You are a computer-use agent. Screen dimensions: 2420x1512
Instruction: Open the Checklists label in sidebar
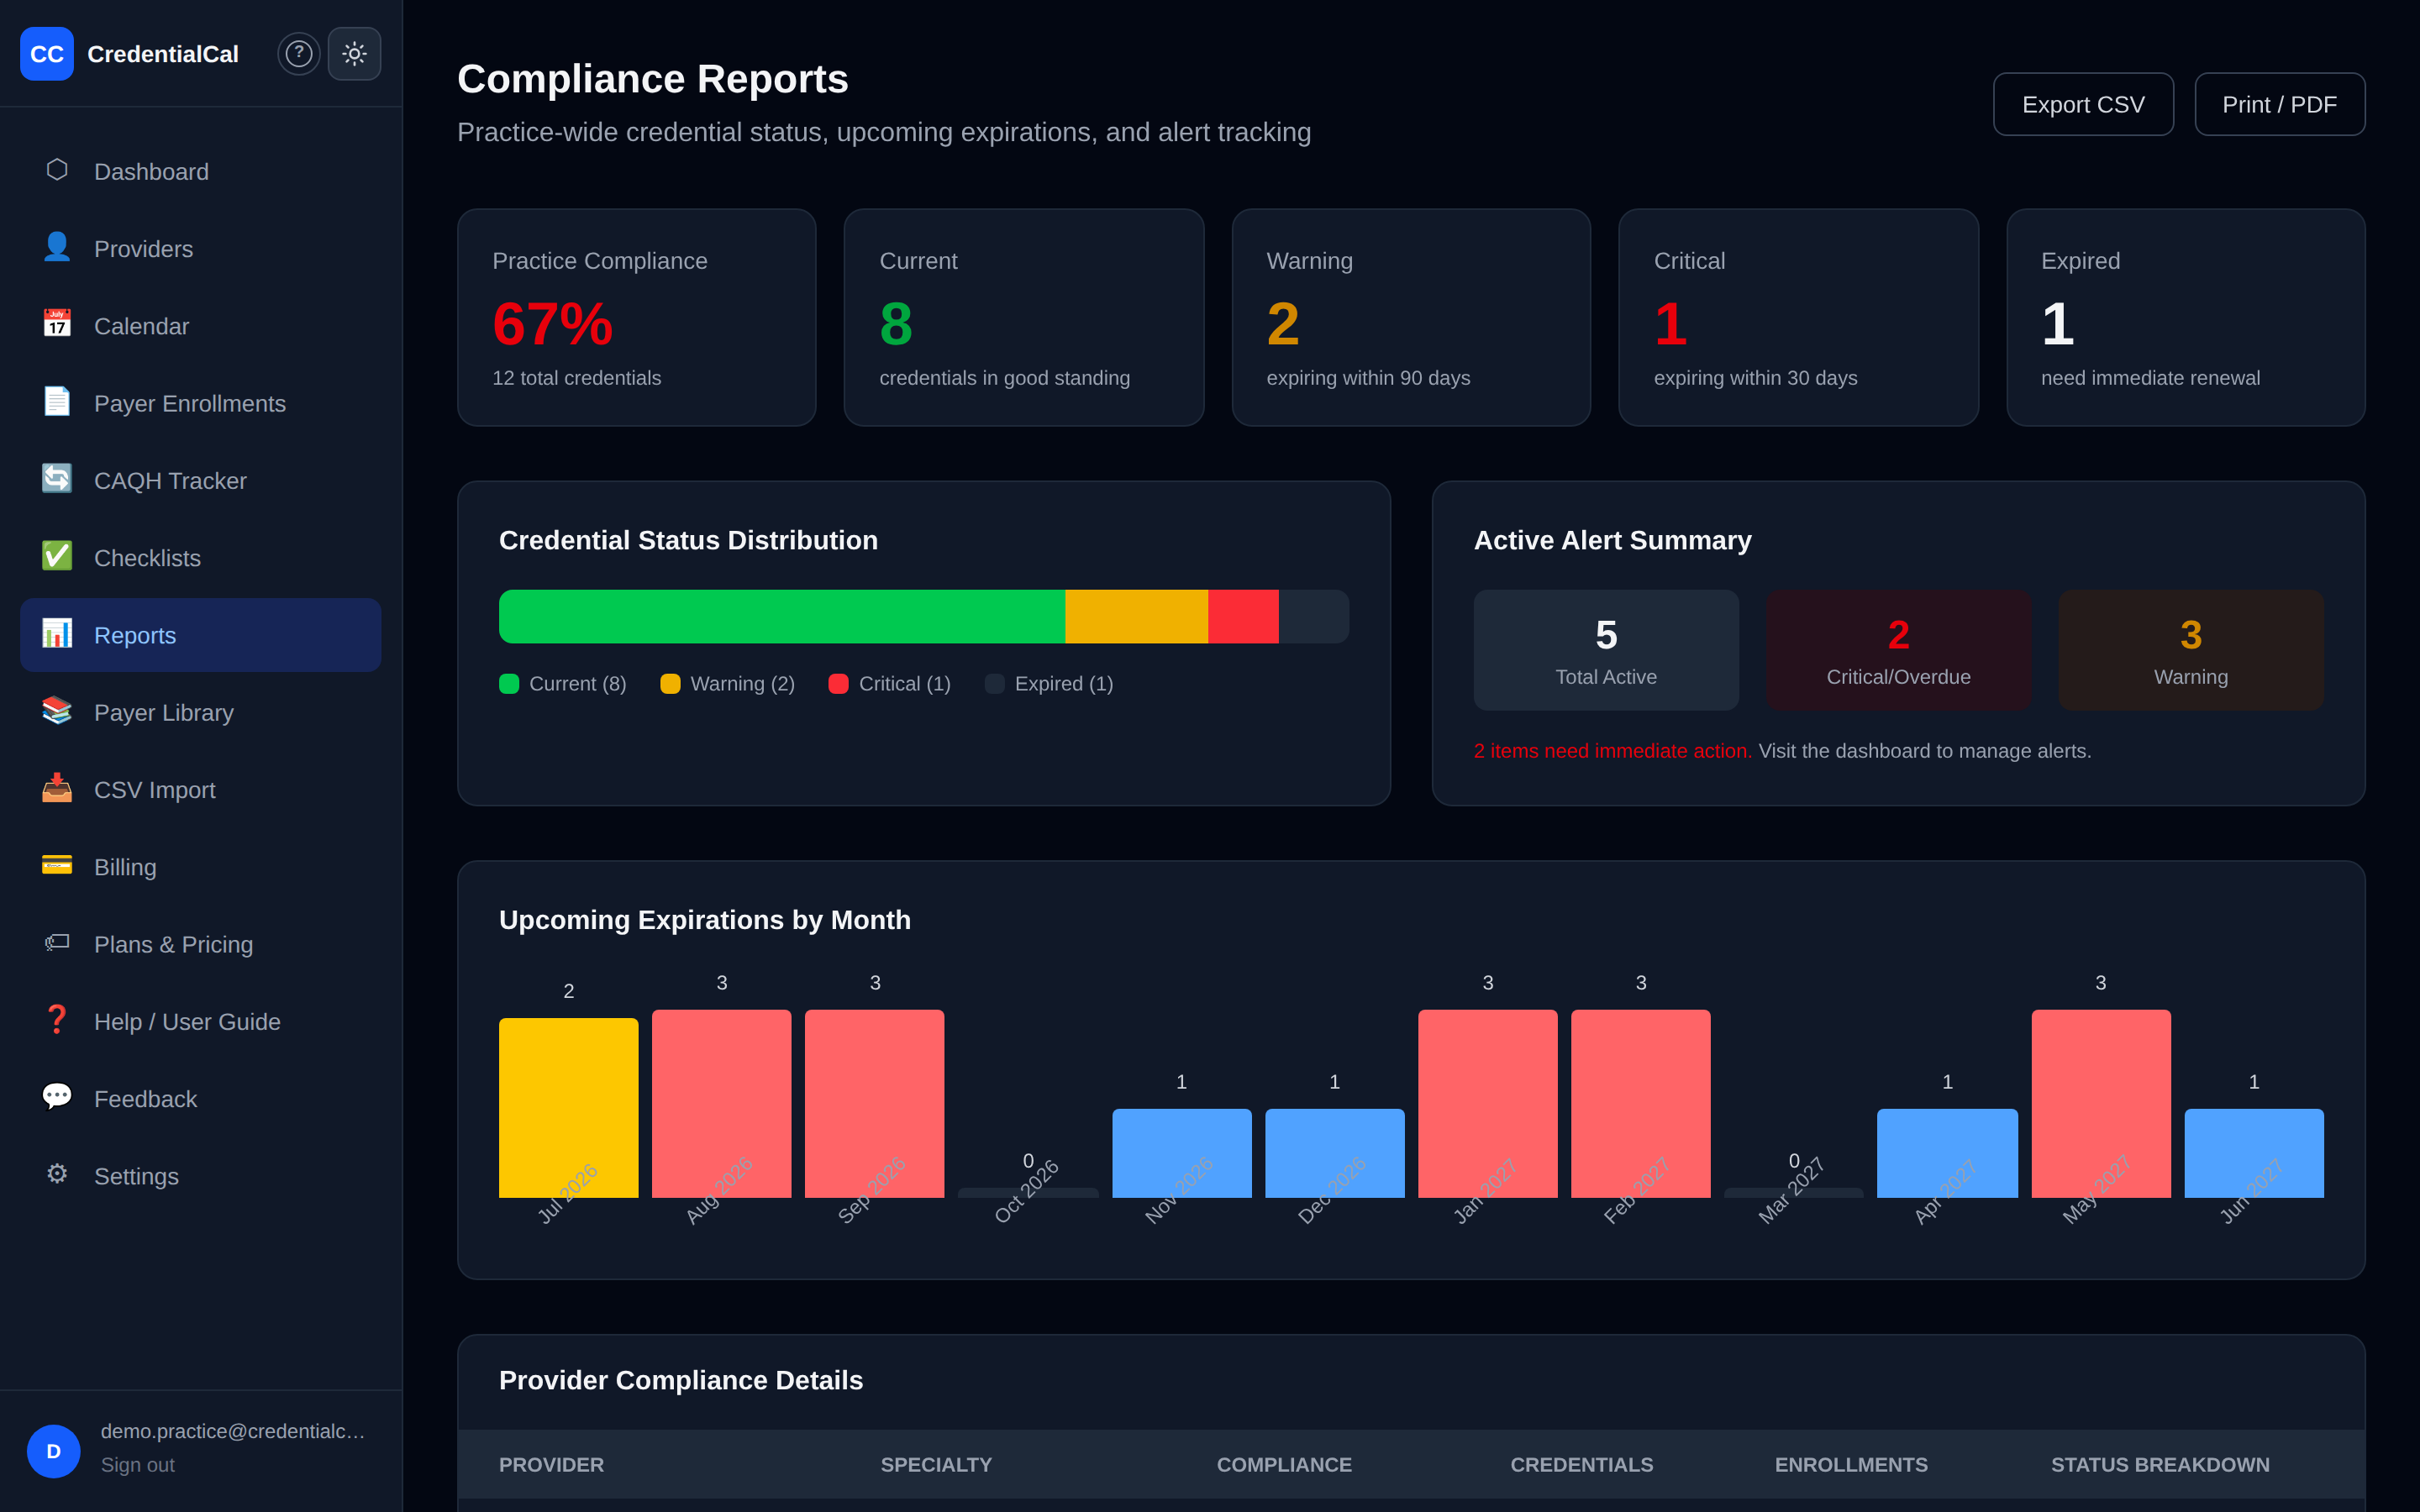(x=147, y=558)
